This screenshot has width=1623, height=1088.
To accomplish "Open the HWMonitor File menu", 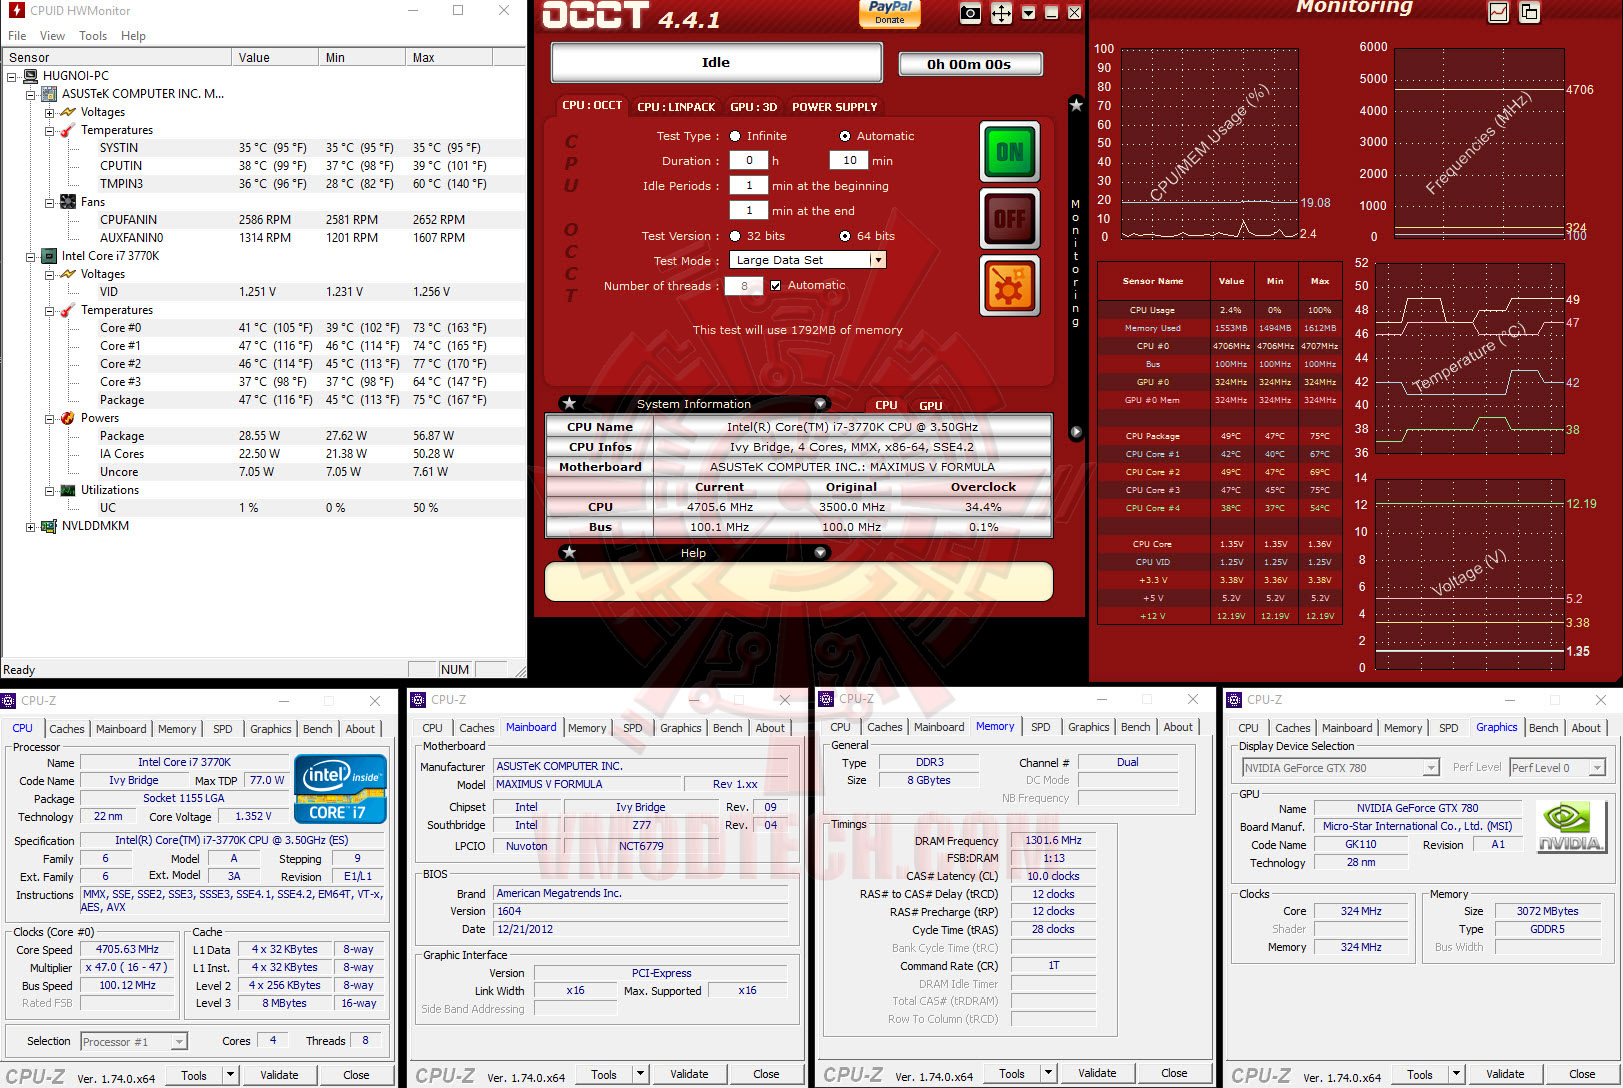I will pyautogui.click(x=17, y=36).
